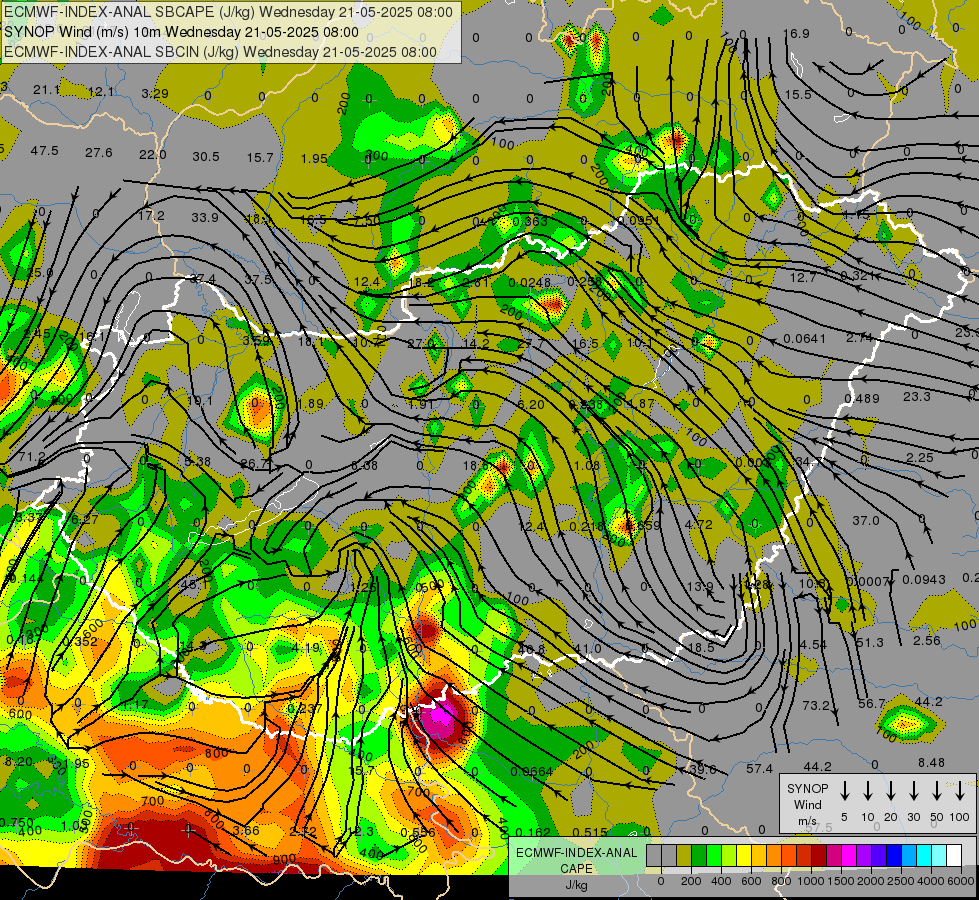
Task: Click the 5 m/s wind arrow in legend
Action: (x=844, y=791)
